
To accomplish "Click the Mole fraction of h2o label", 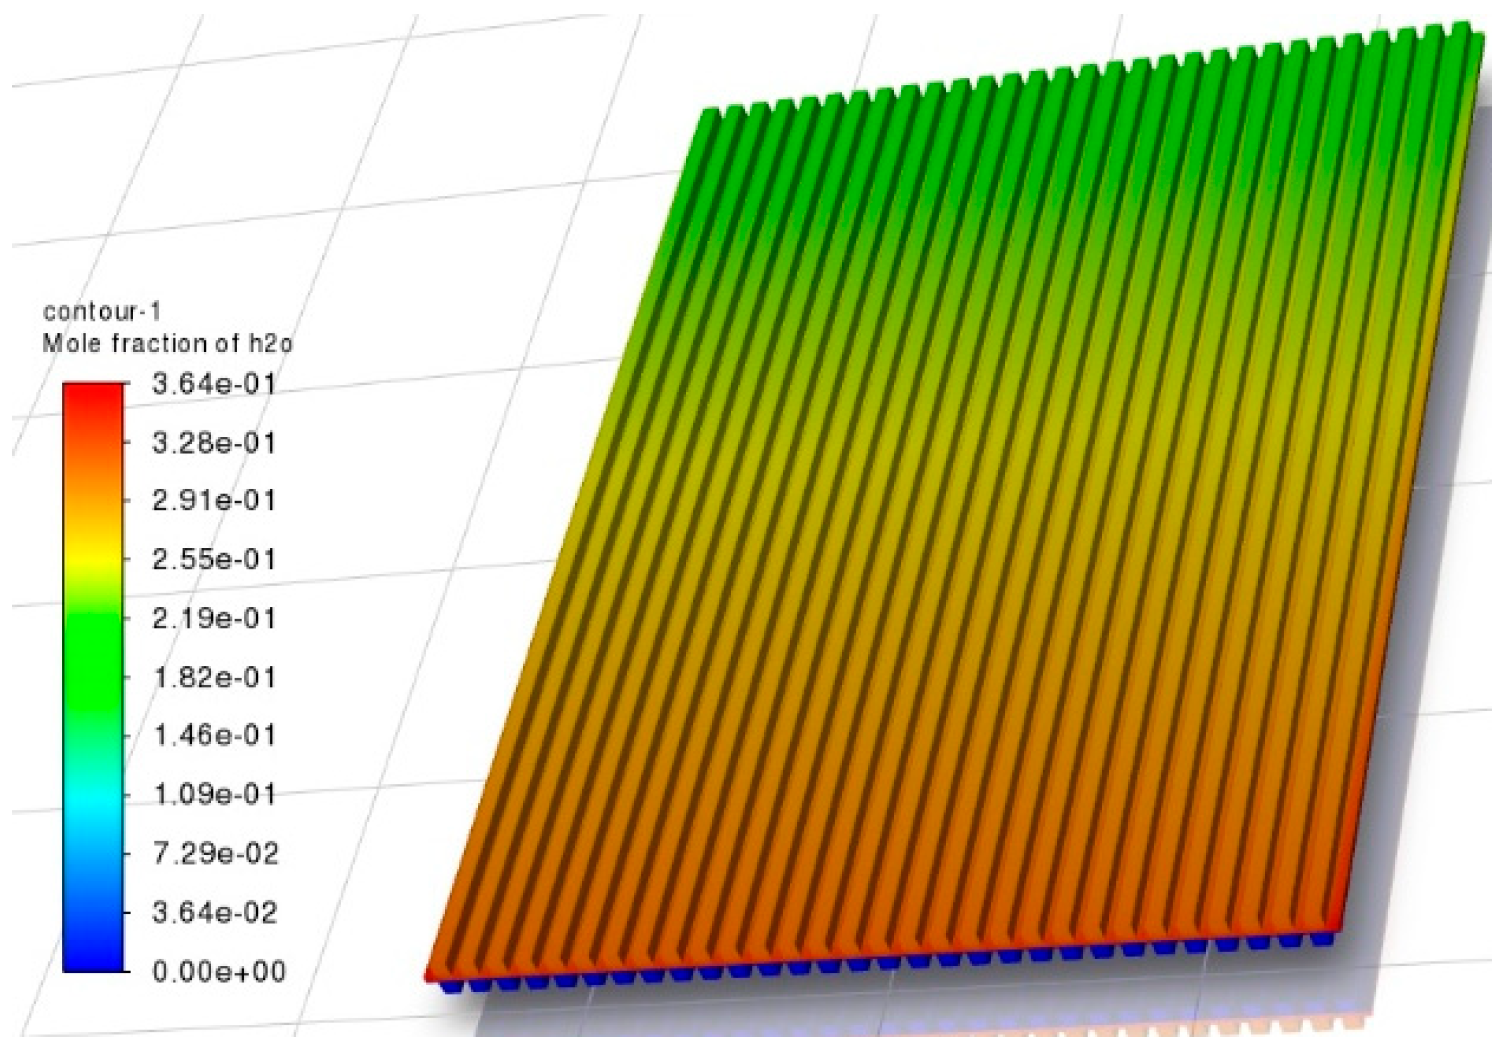I will 167,344.
